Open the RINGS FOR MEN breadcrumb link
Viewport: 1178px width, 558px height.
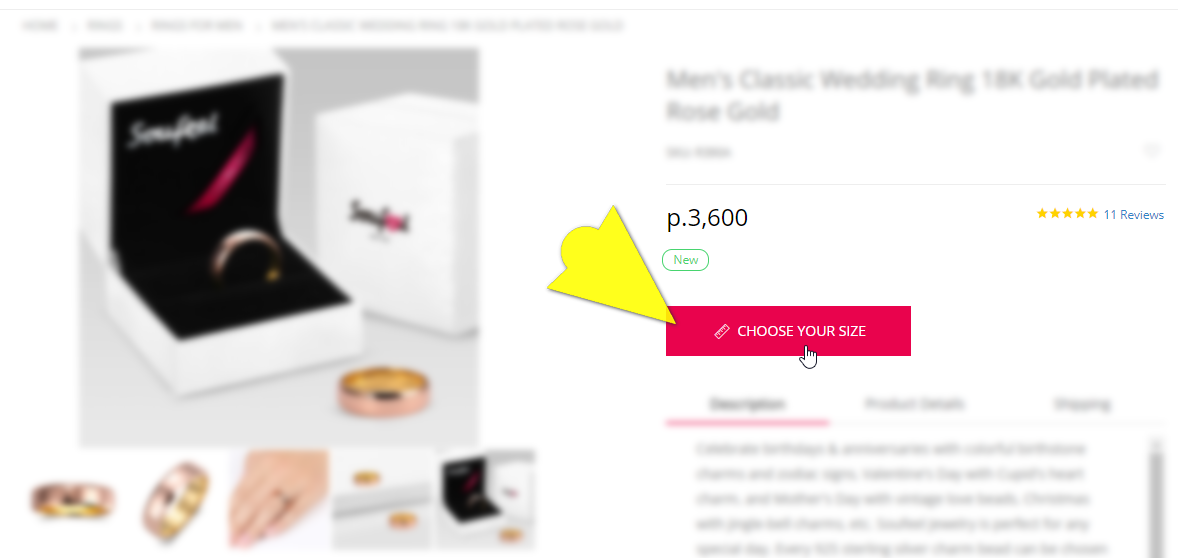point(197,26)
